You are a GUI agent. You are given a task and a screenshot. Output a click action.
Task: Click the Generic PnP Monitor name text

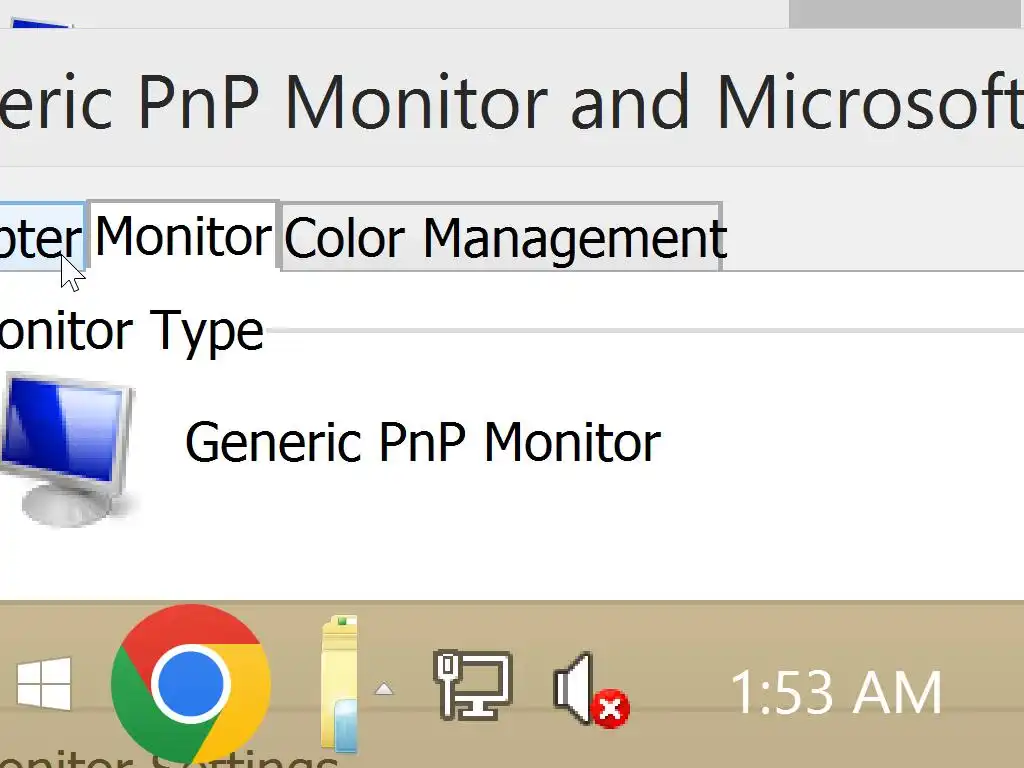[422, 442]
